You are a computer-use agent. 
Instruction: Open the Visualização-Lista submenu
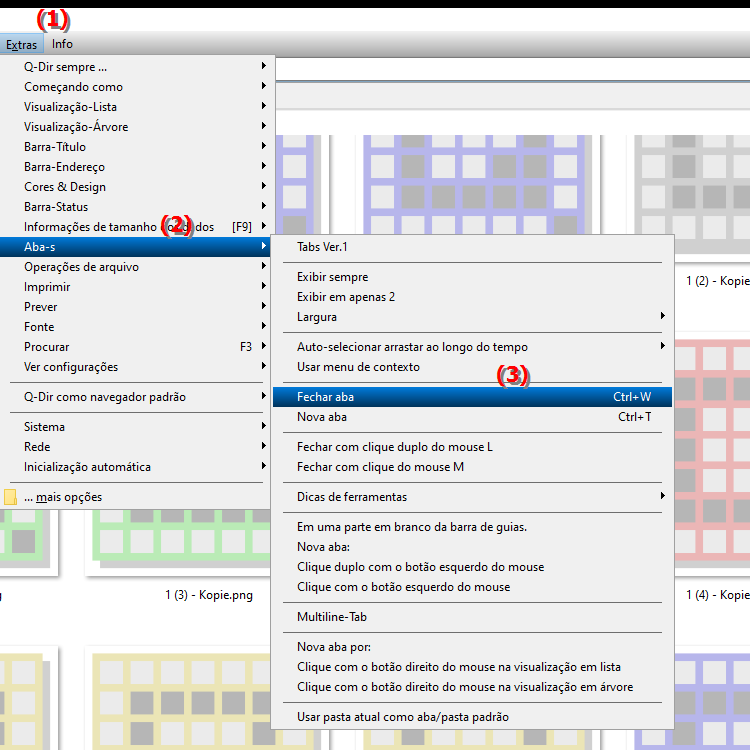[x=137, y=107]
